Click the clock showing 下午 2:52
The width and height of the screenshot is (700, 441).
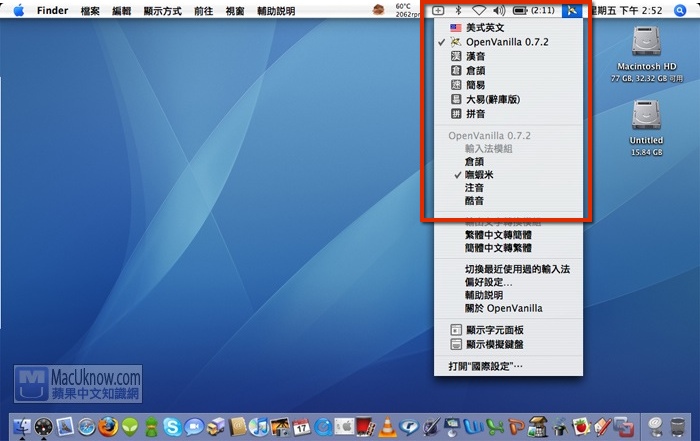point(626,11)
